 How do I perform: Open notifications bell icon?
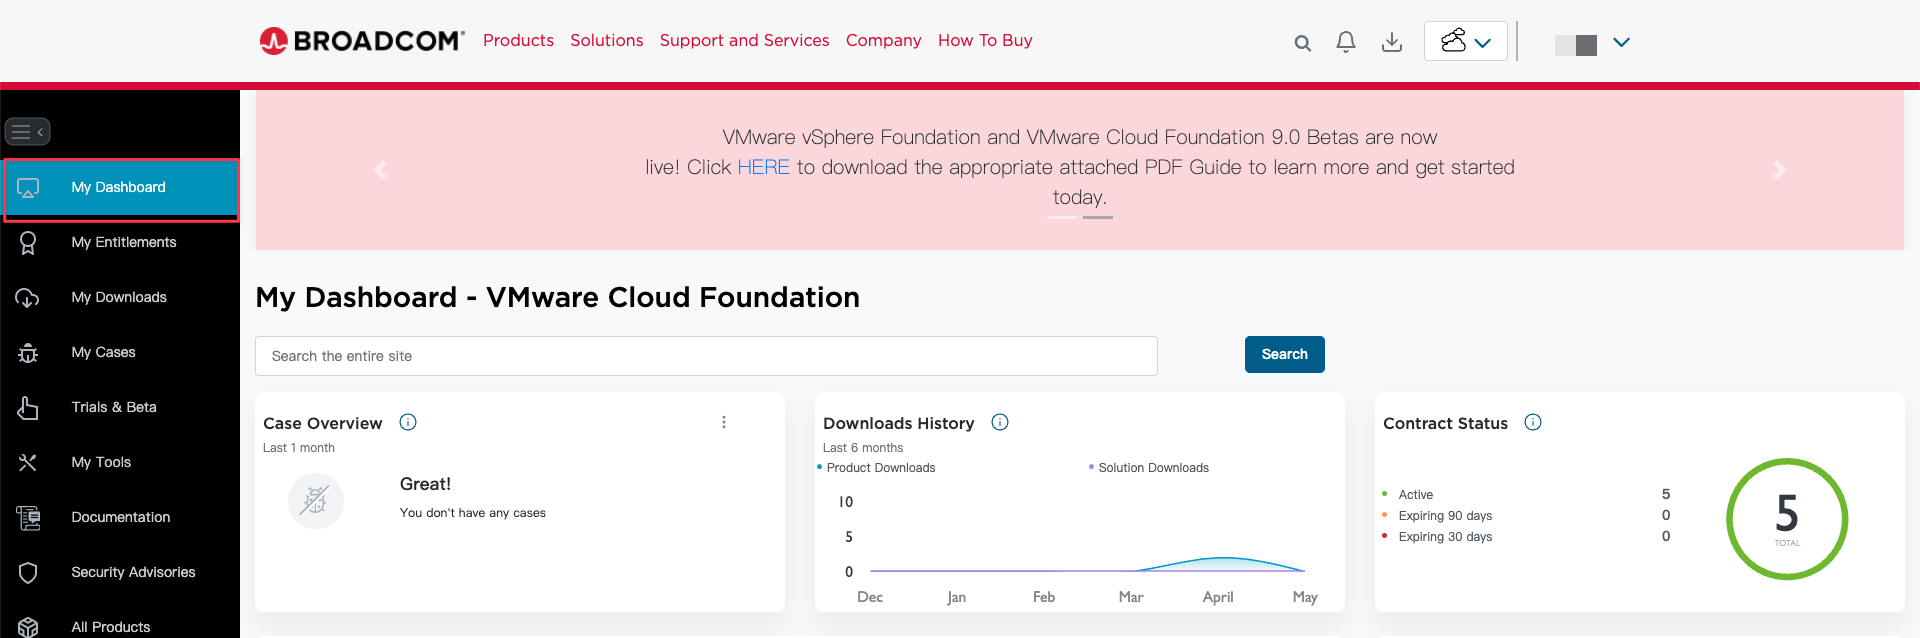1346,42
